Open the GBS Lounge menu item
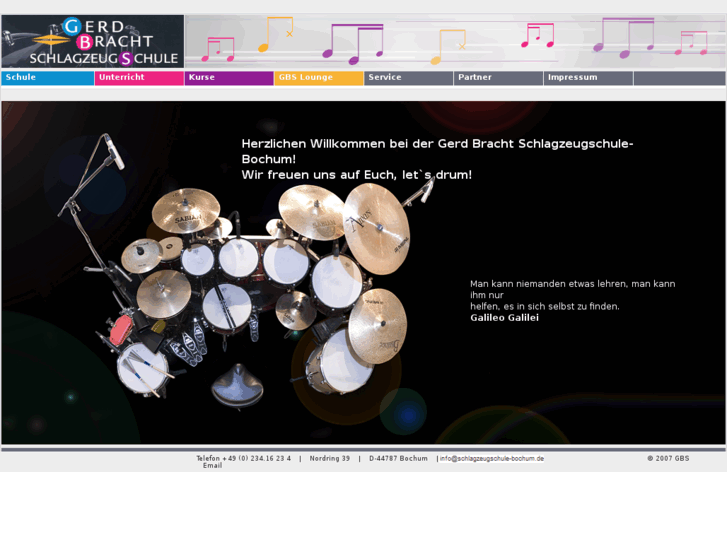This screenshot has width=727, height=545. [x=319, y=78]
